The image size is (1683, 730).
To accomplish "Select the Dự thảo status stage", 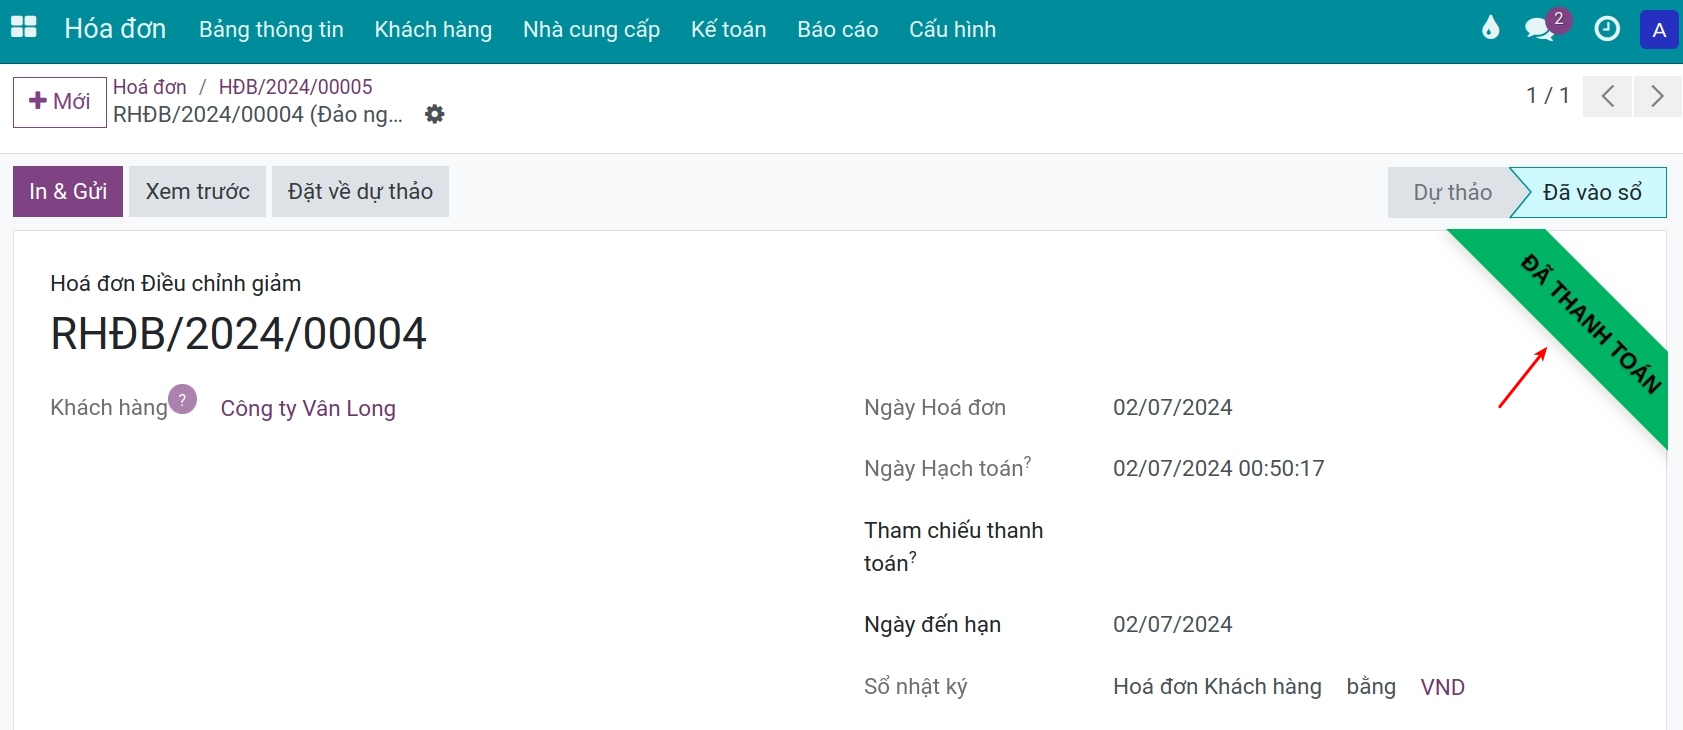I will (x=1452, y=192).
